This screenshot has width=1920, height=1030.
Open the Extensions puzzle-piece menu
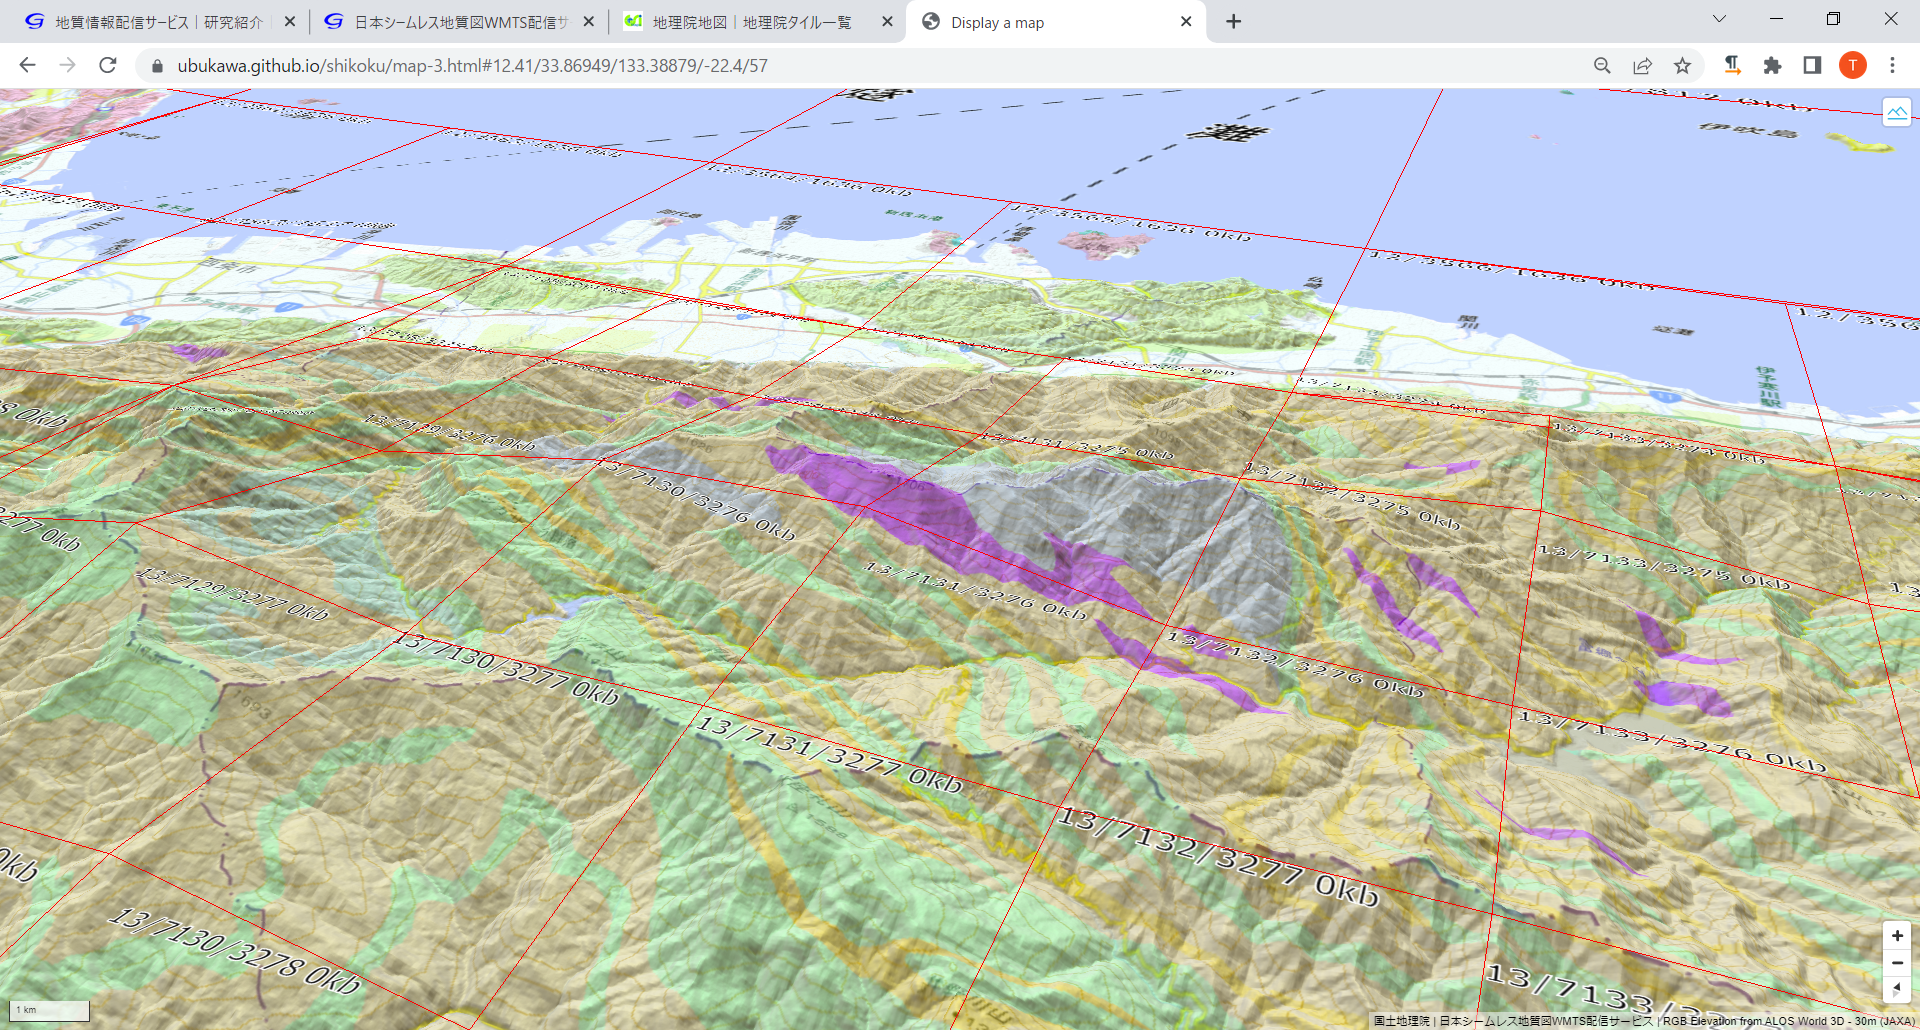pos(1772,65)
